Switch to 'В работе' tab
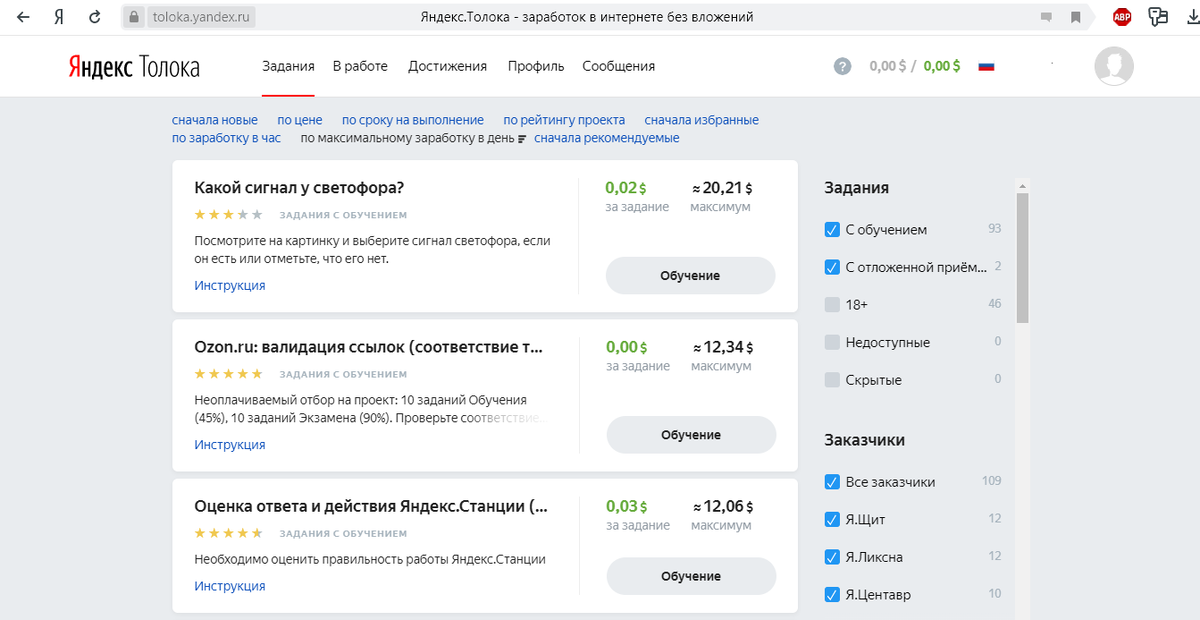 pyautogui.click(x=360, y=66)
